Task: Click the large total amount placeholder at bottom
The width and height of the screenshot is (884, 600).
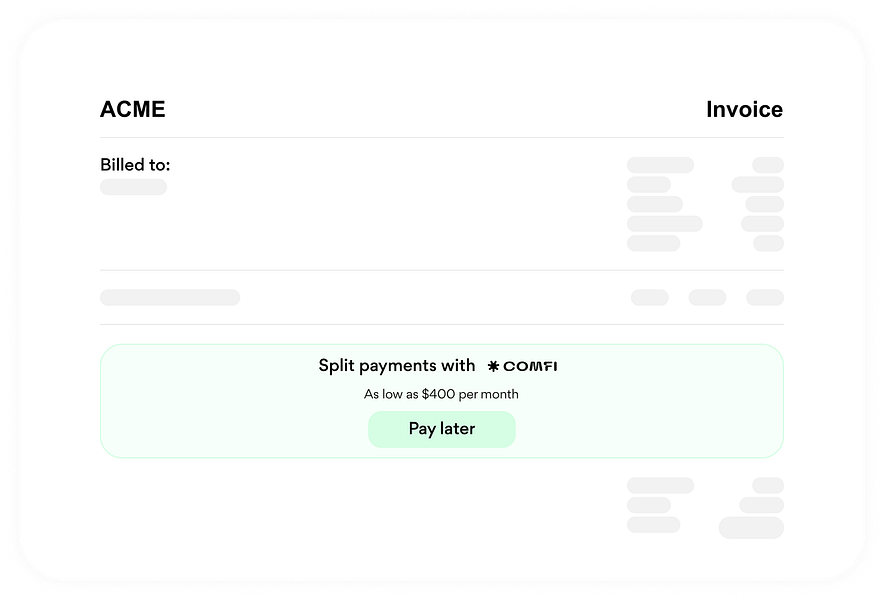Action: coord(751,527)
